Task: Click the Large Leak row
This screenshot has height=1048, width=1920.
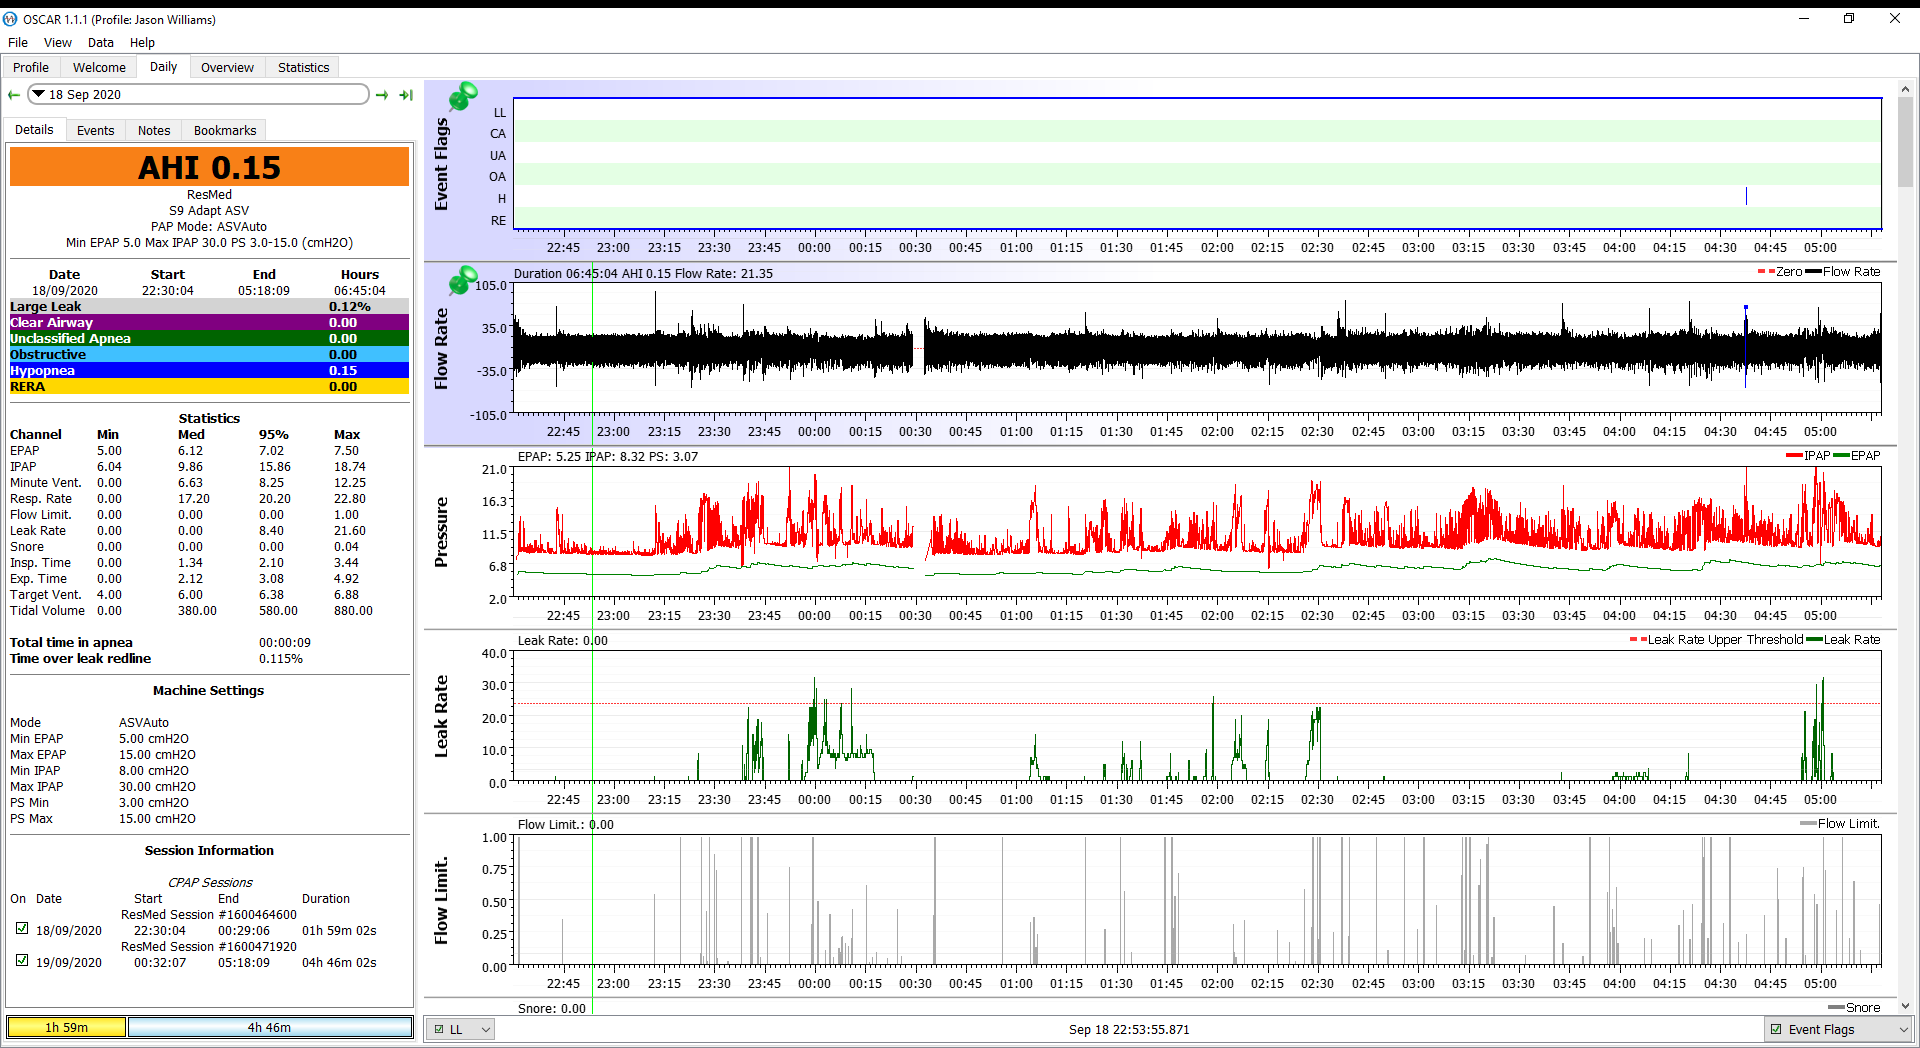Action: pyautogui.click(x=209, y=306)
